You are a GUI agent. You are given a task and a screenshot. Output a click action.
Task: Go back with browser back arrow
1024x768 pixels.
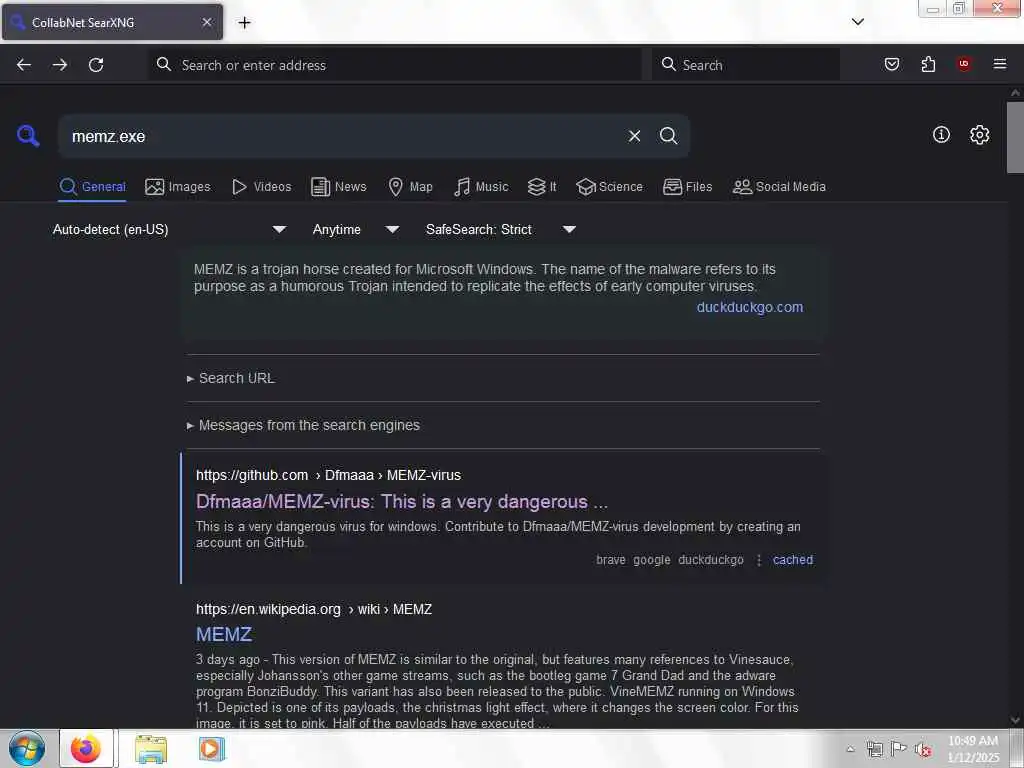[24, 65]
